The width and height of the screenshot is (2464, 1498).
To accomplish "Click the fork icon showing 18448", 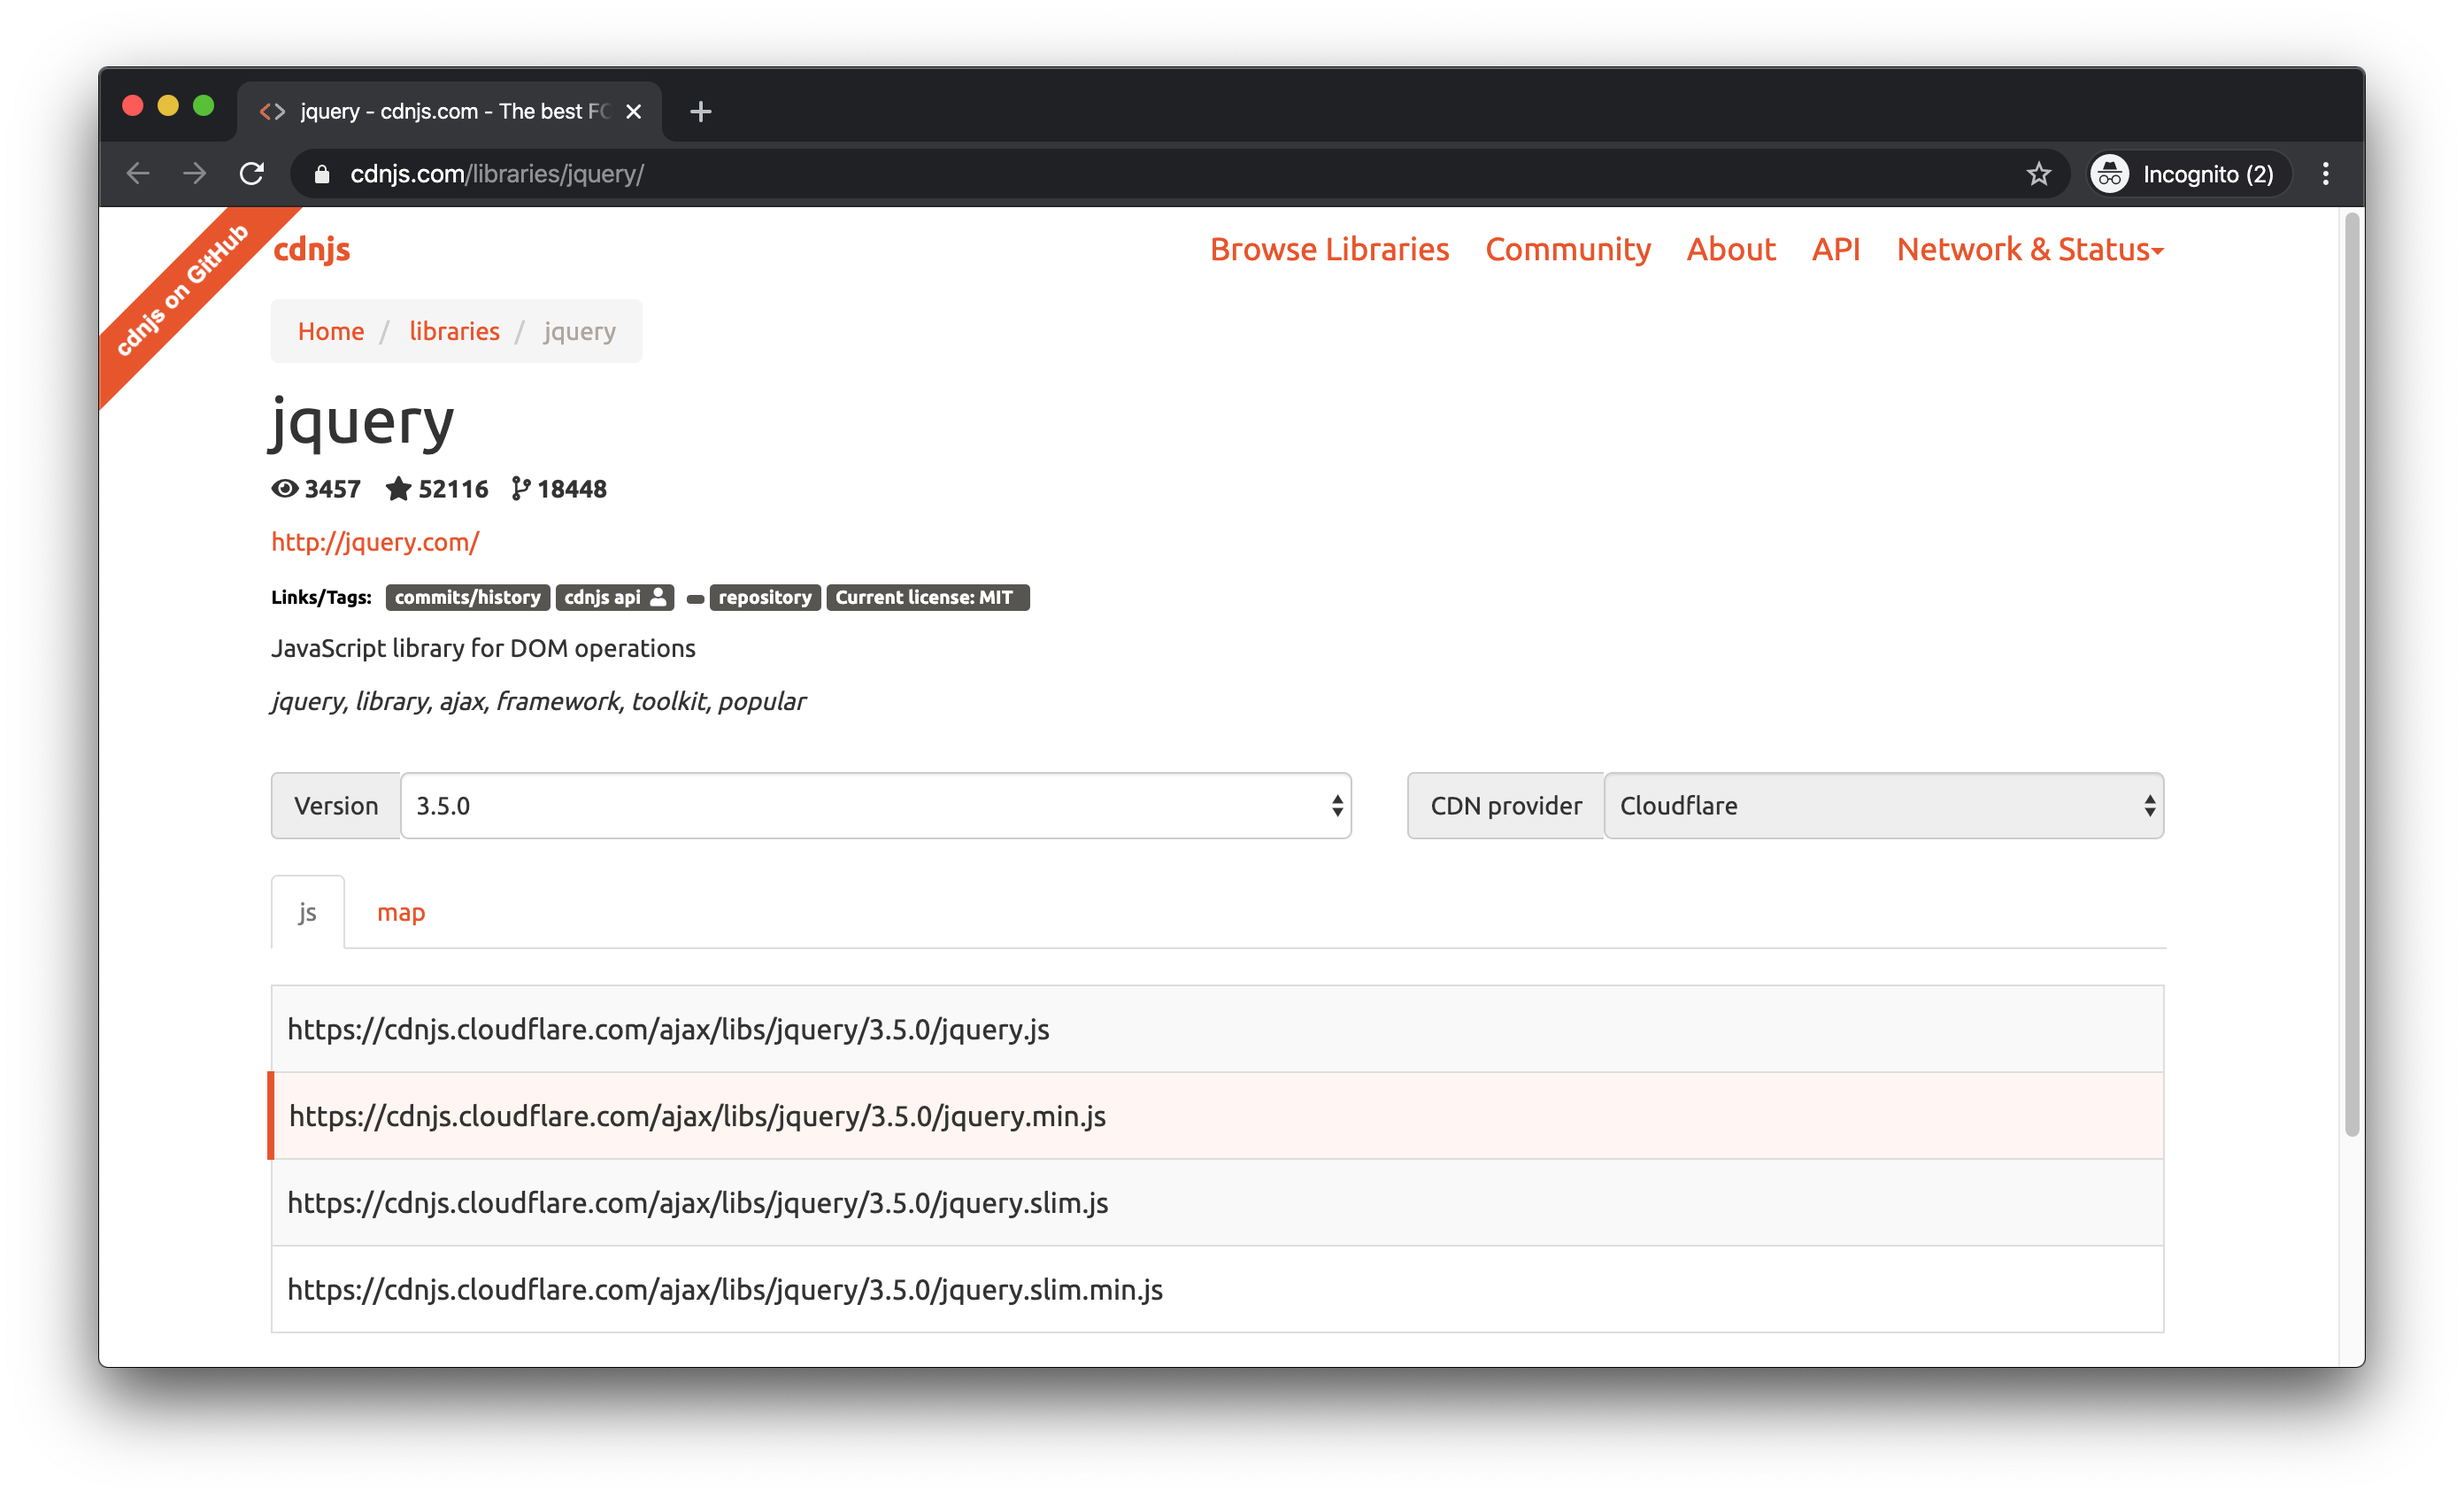I will [x=520, y=489].
